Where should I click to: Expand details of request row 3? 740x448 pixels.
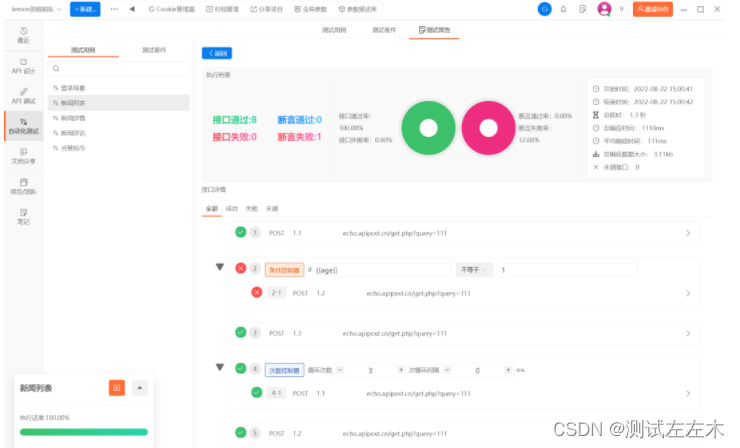point(688,333)
